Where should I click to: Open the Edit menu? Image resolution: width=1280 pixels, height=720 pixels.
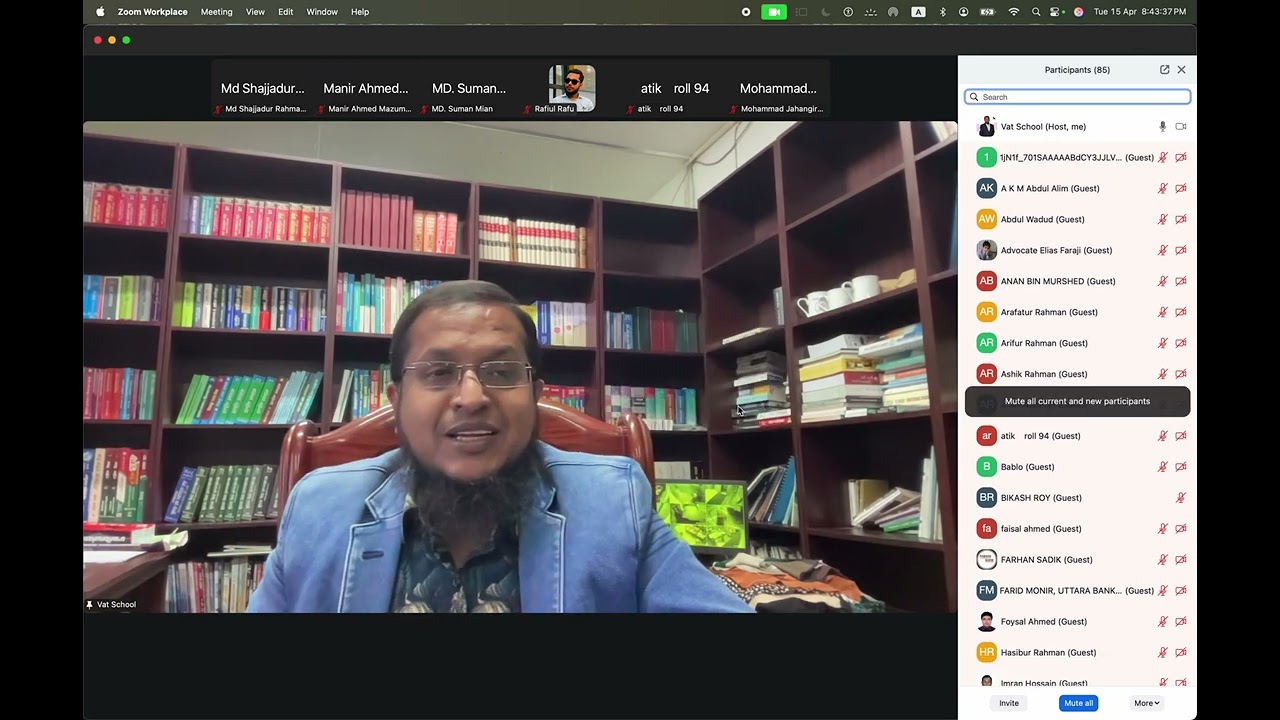(286, 12)
